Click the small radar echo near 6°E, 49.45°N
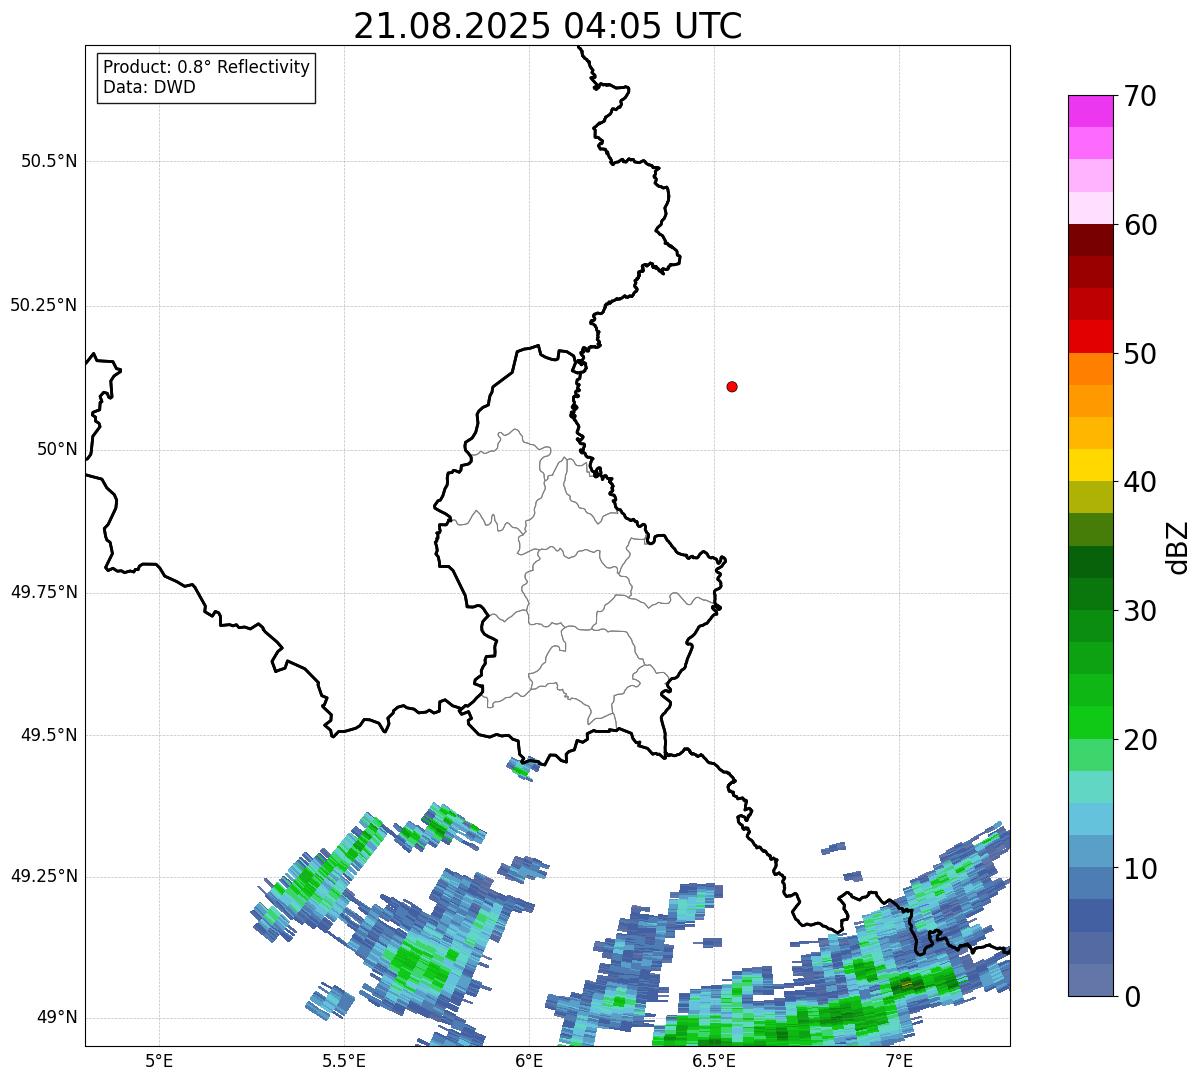Screen dimensions: 1202x1081 click(523, 769)
